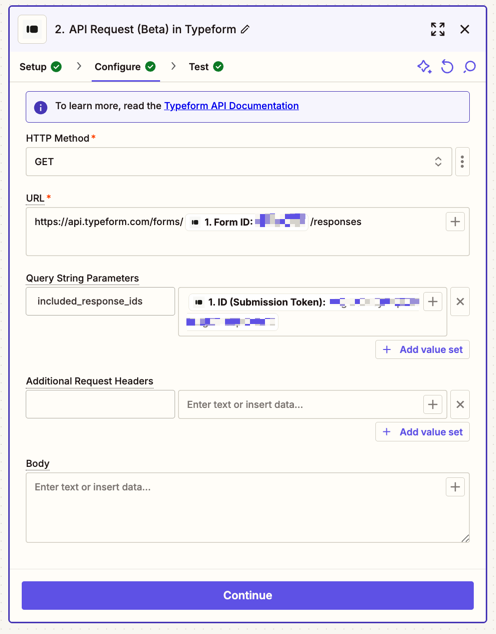Click the Query String Parameters label
Viewport: 496px width, 634px height.
point(82,278)
